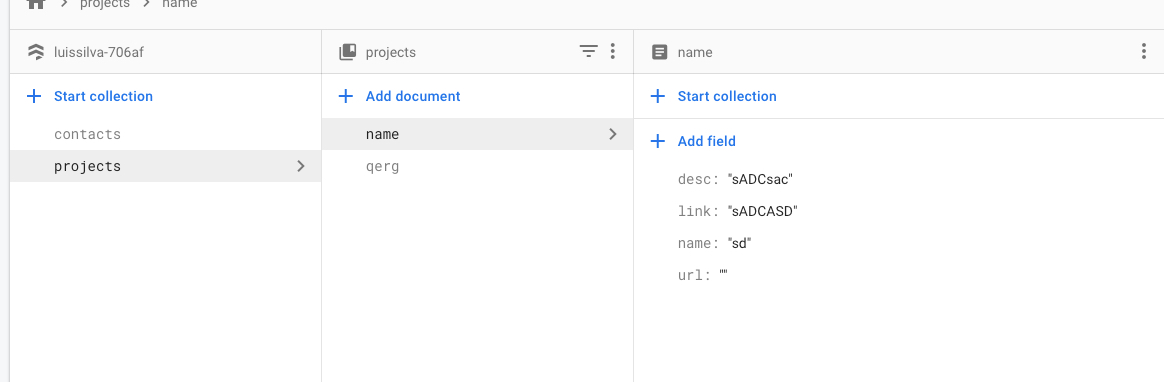Open the projects column three-dot menu
This screenshot has height=382, width=1164.
(612, 51)
